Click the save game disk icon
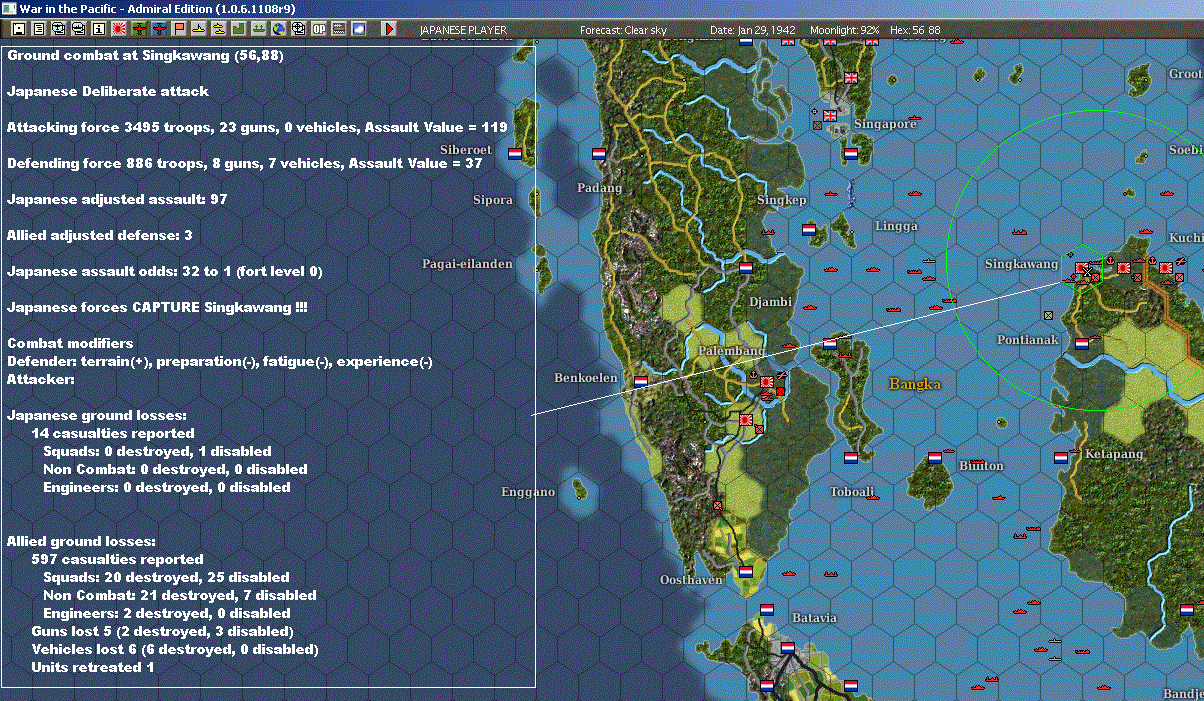 tap(18, 29)
